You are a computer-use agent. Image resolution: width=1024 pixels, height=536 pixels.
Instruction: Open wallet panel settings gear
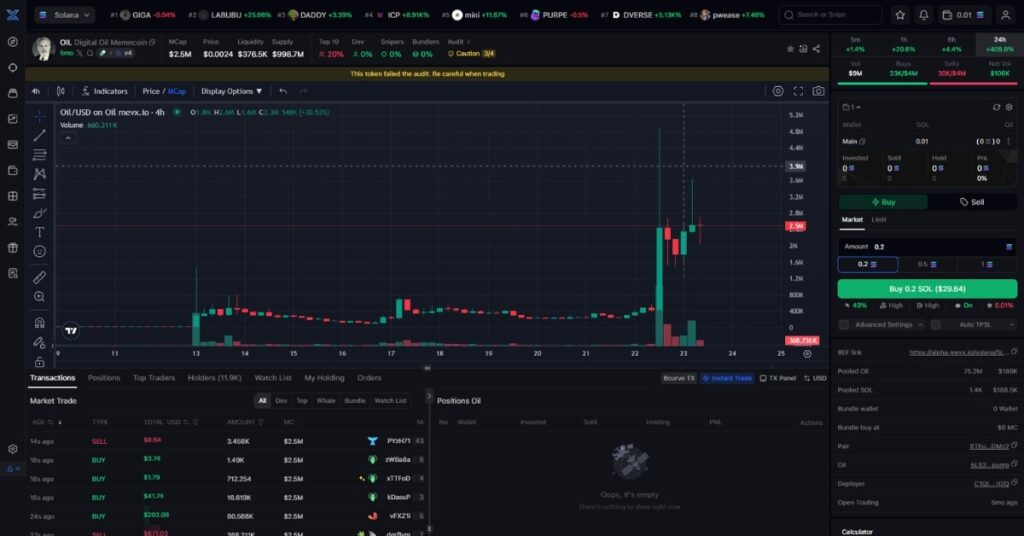pyautogui.click(x=1009, y=107)
